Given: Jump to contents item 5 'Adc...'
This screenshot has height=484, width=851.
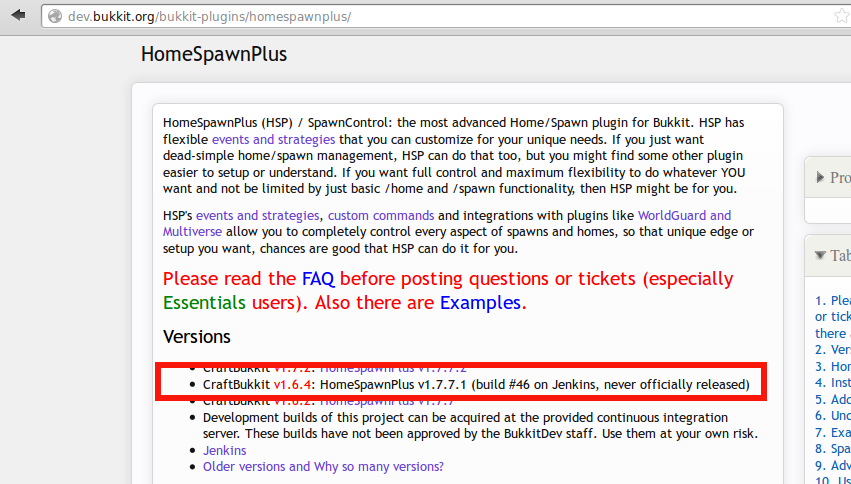Looking at the screenshot, I should coord(833,400).
